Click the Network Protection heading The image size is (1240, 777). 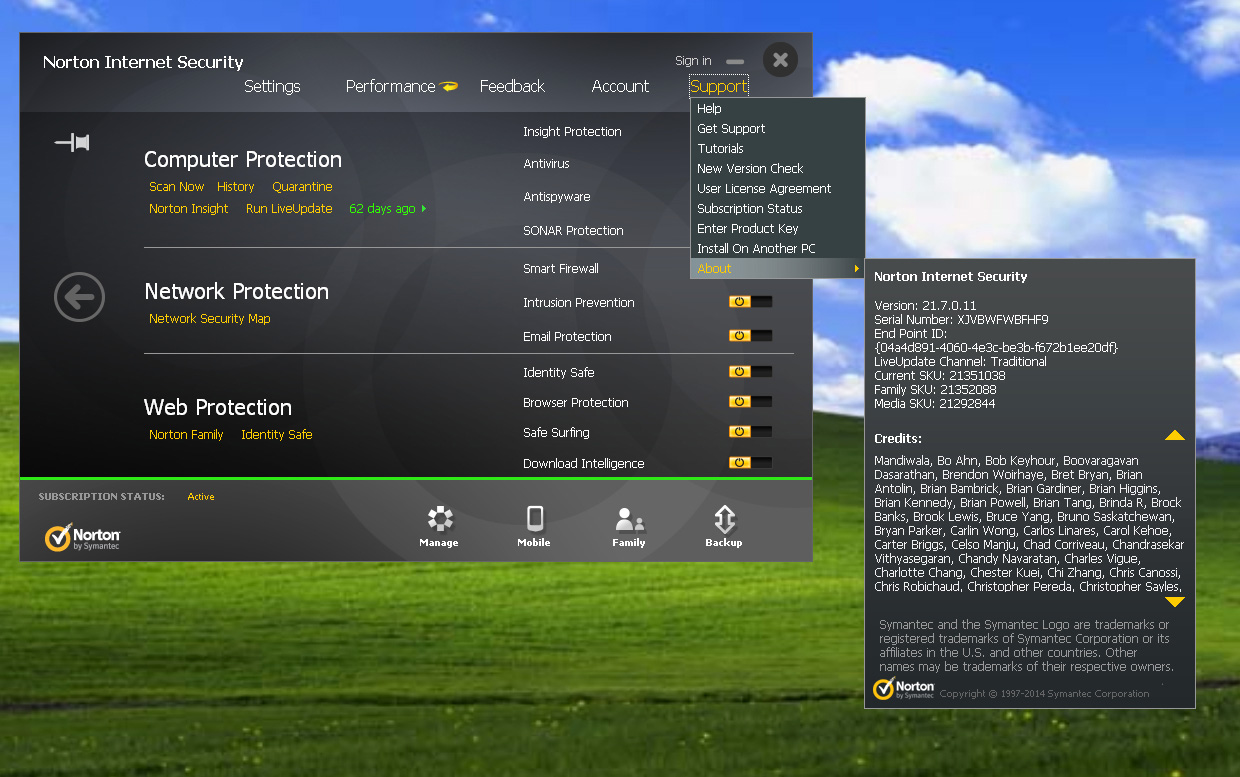(237, 292)
